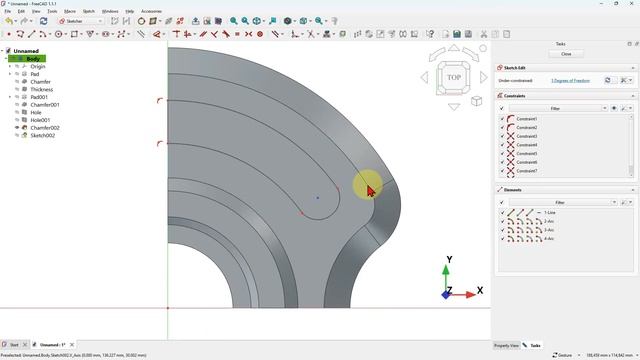This screenshot has width=640, height=360.
Task: Click the save document icon
Action: tap(457, 34)
